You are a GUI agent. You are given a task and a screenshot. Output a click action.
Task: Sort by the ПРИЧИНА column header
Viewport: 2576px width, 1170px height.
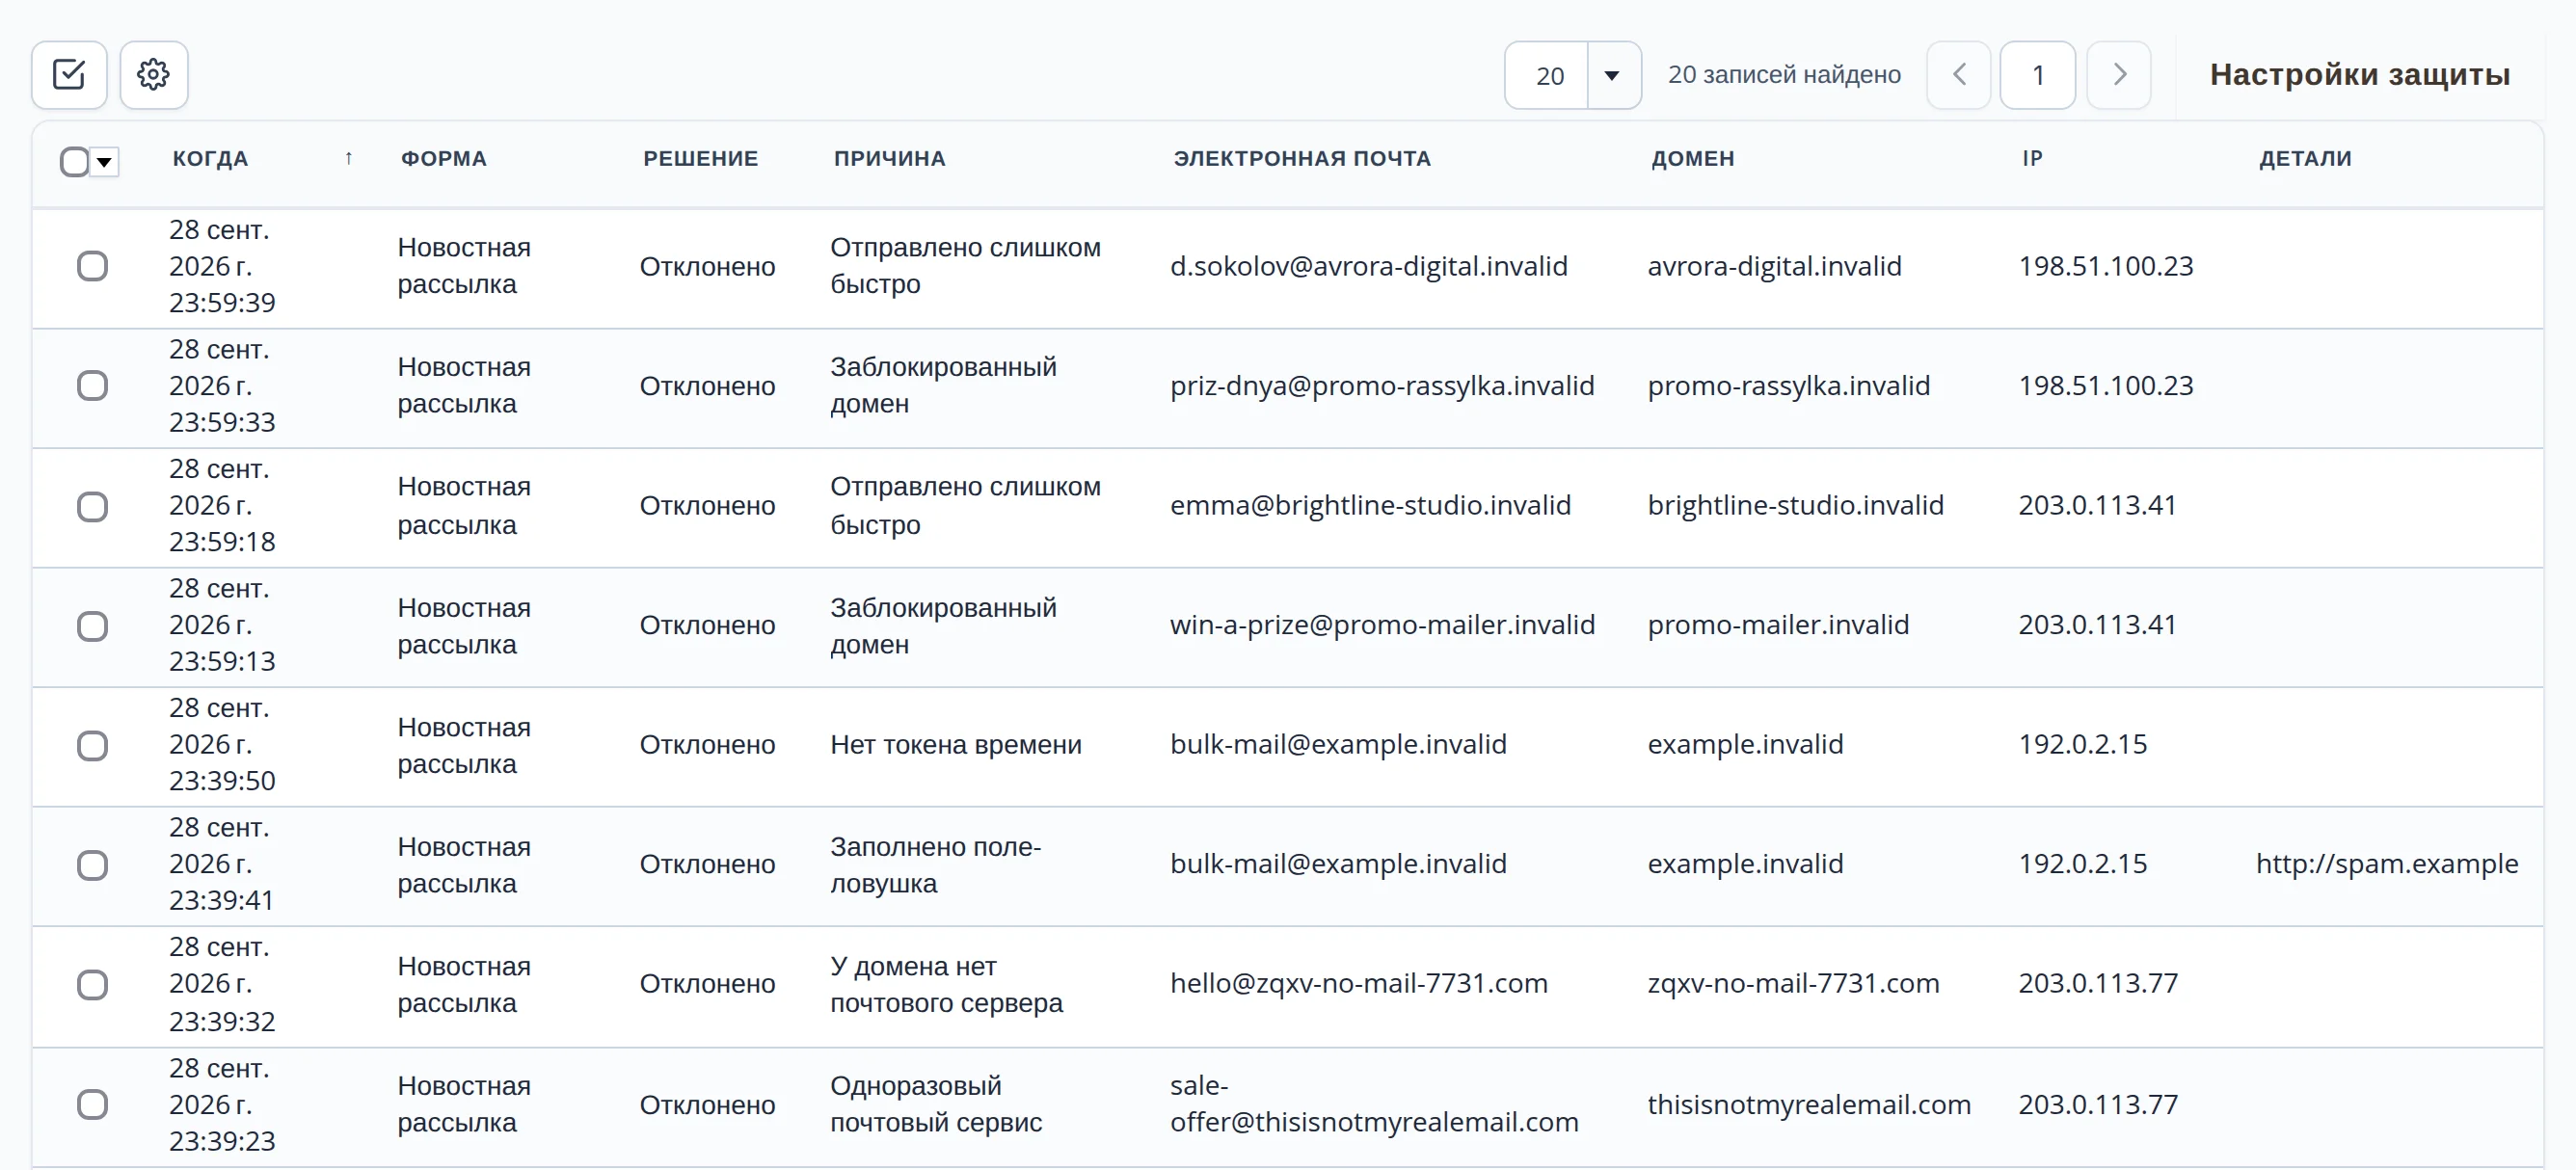pos(890,158)
